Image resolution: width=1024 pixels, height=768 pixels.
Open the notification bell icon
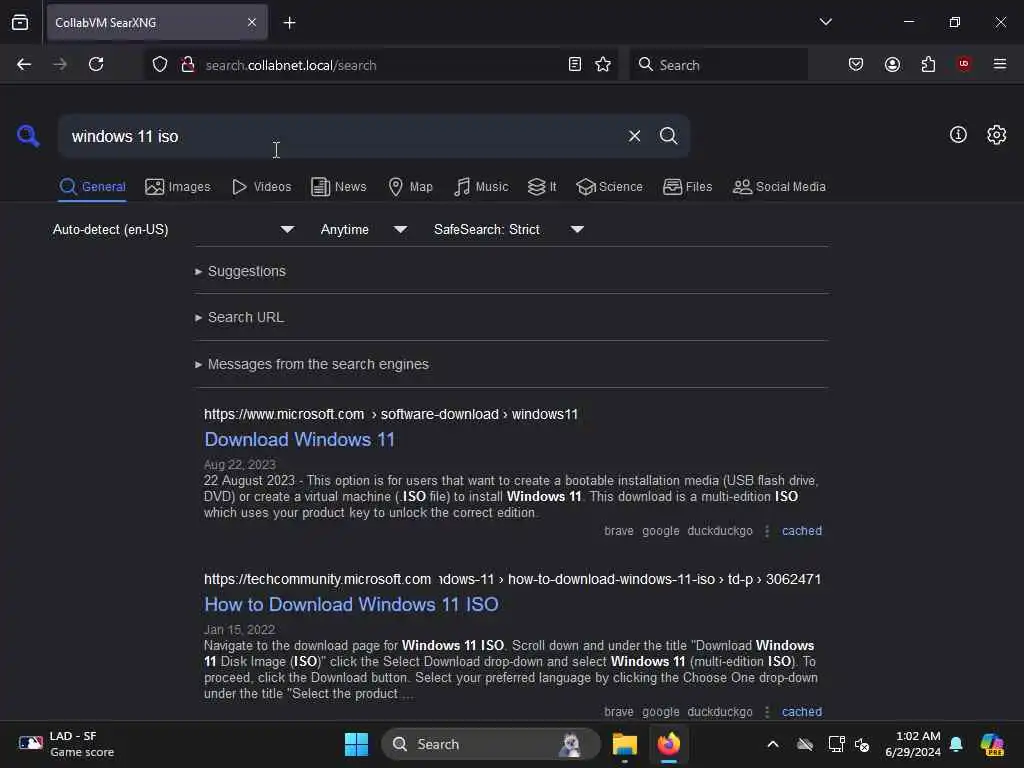956,744
